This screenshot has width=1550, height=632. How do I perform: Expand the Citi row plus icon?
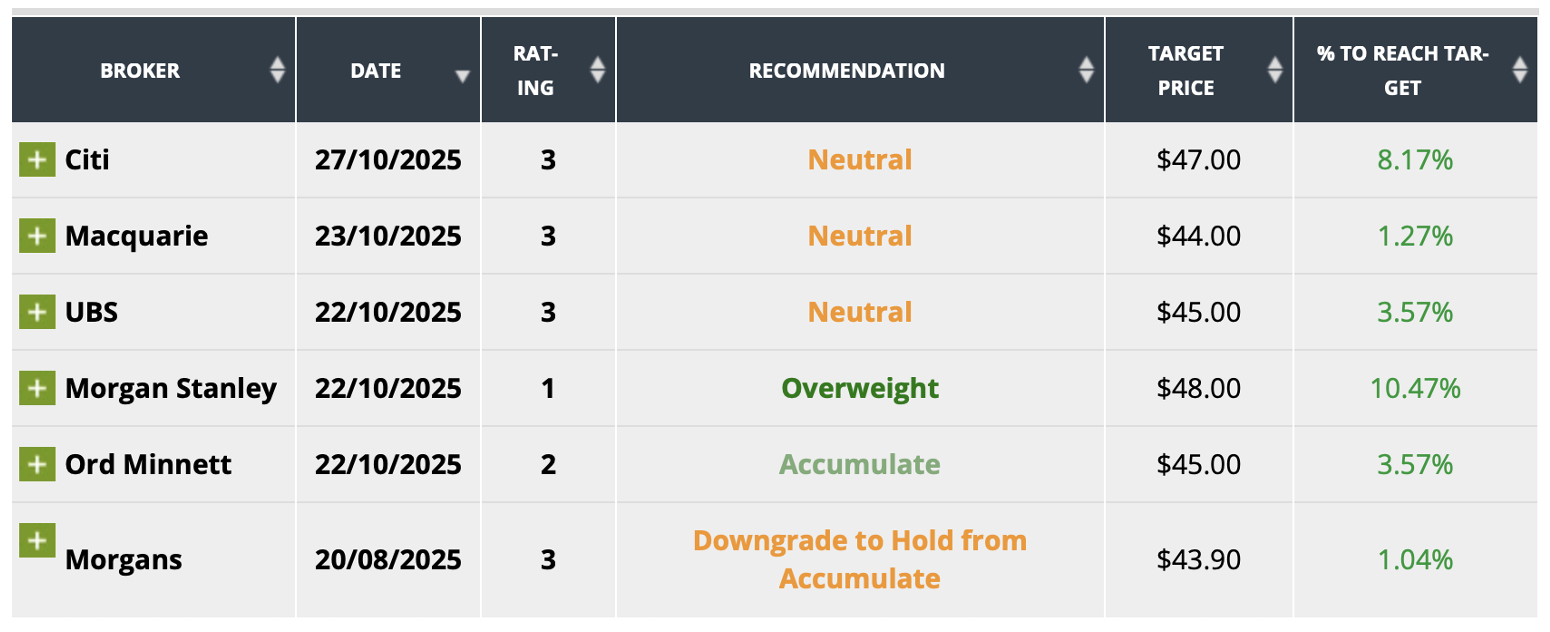[x=37, y=159]
